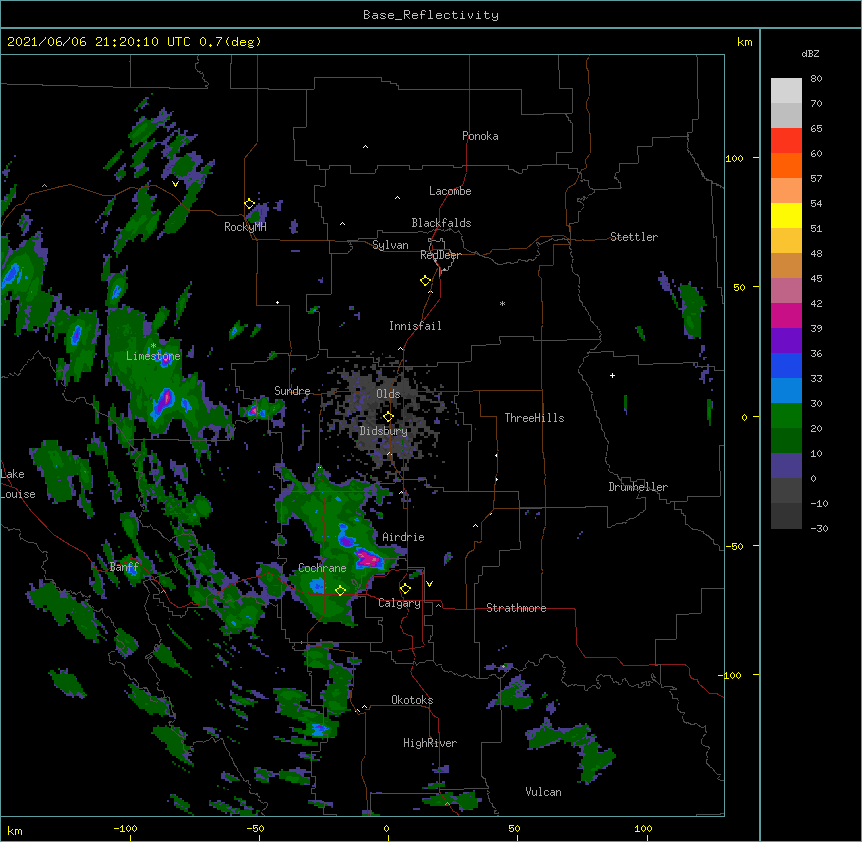Click the Olds town label

click(x=388, y=394)
